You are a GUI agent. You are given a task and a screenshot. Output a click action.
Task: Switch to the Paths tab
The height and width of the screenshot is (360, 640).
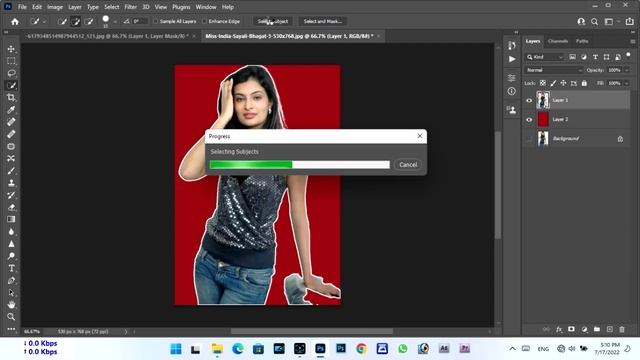pos(582,41)
